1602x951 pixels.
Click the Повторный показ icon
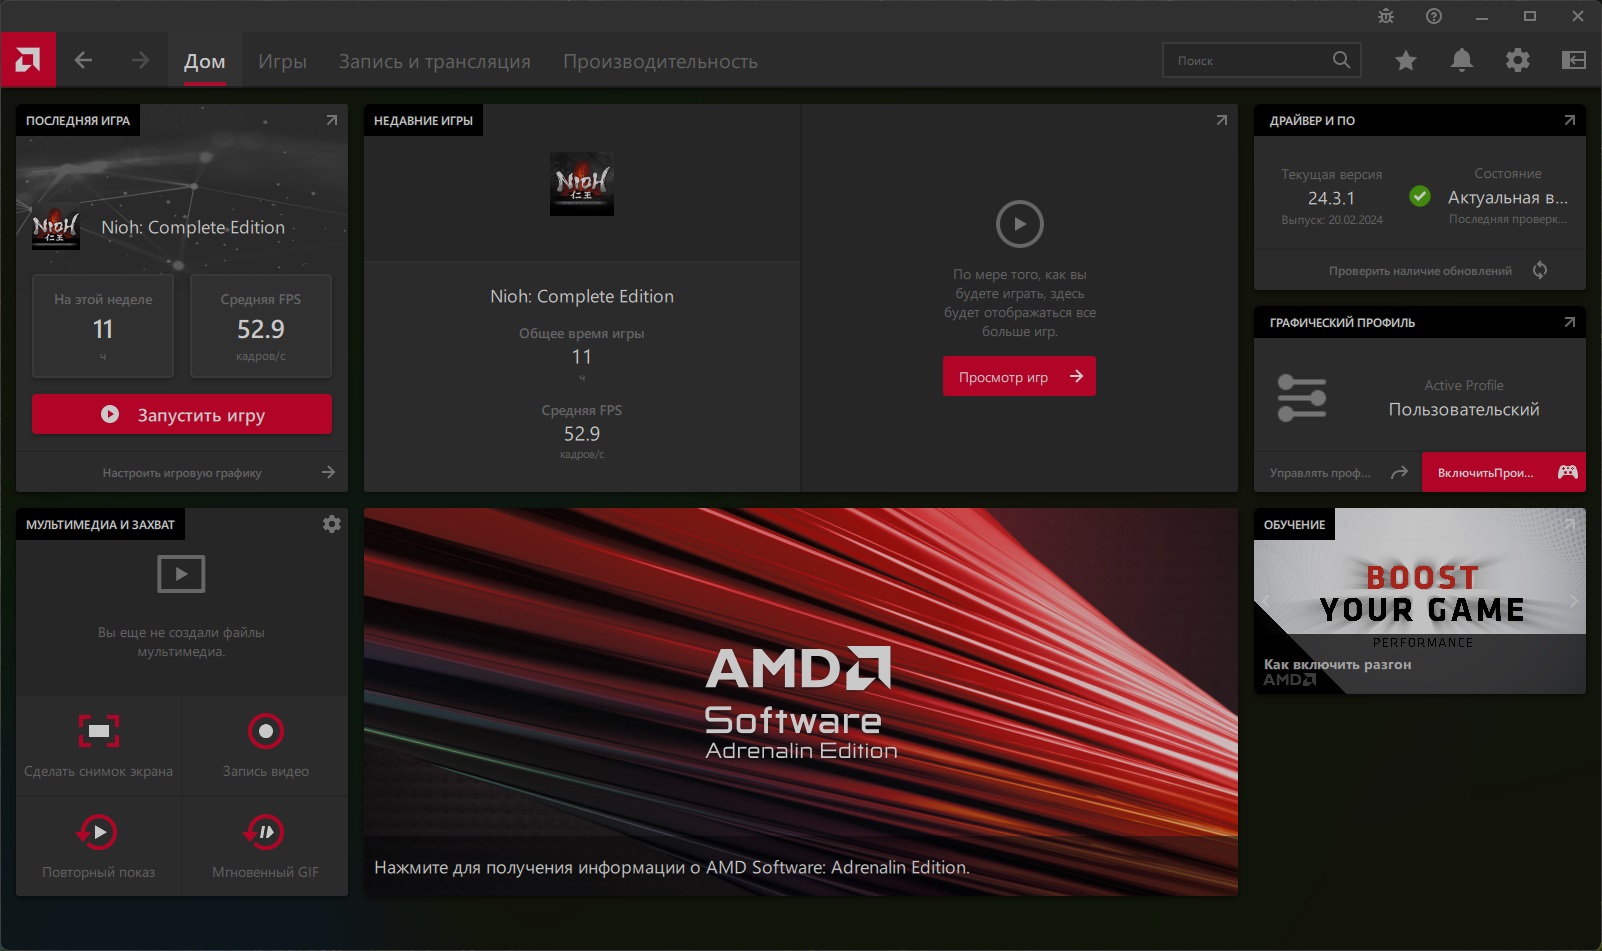98,832
